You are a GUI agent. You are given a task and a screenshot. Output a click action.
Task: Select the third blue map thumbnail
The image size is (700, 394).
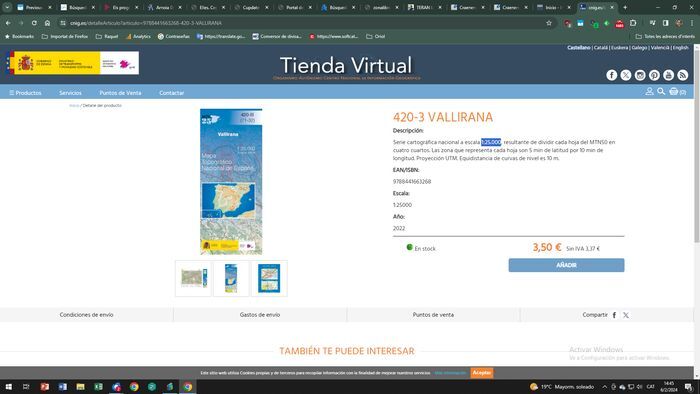pyautogui.click(x=269, y=278)
